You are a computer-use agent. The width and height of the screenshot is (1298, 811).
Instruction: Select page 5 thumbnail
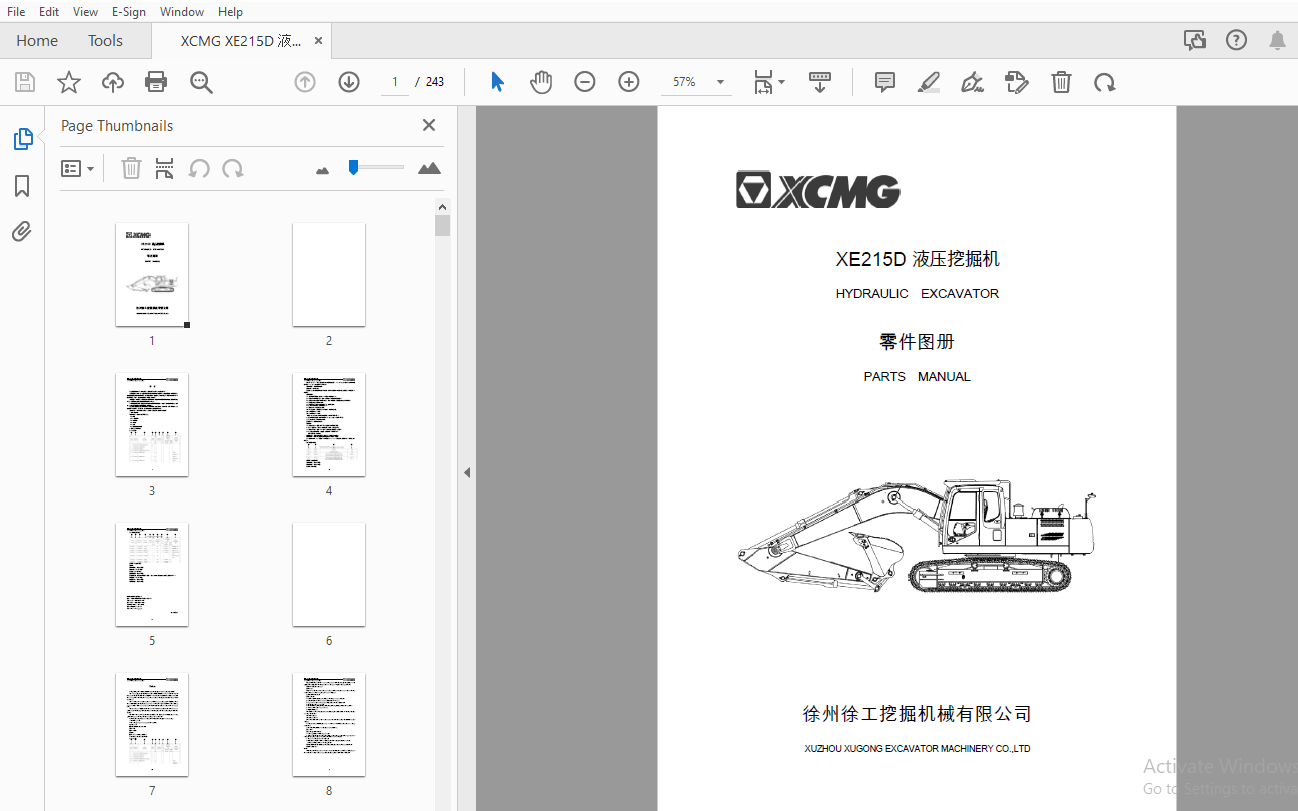point(152,575)
